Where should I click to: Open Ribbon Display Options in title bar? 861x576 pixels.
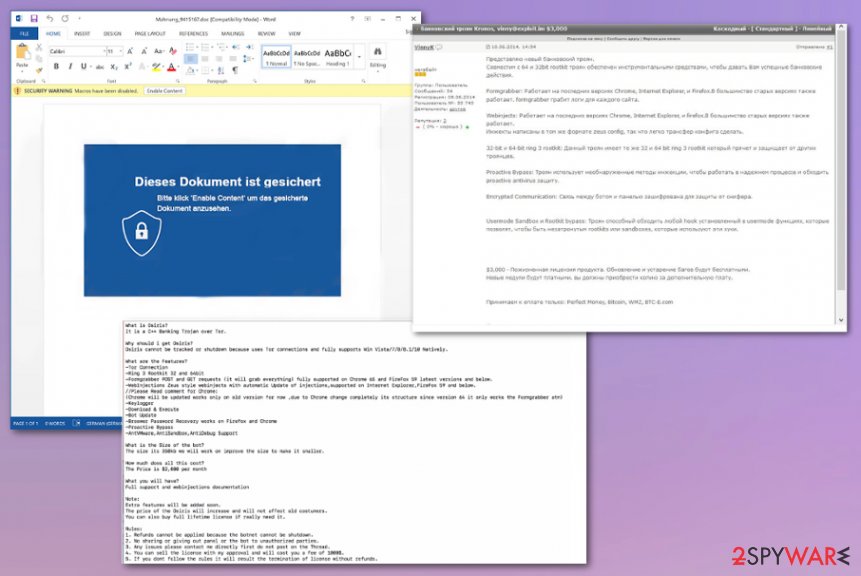(367, 19)
